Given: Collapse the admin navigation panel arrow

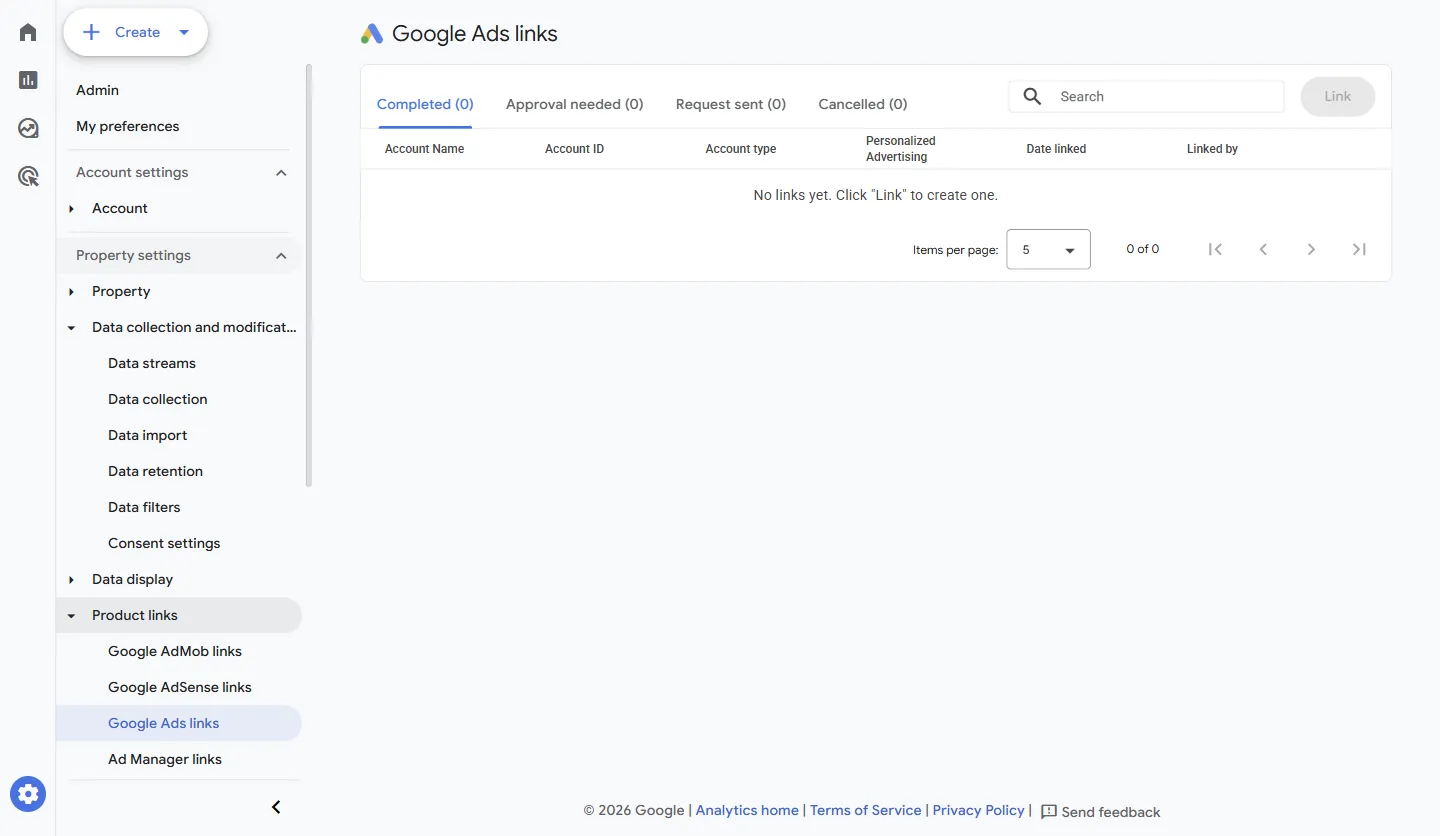Looking at the screenshot, I should 277,807.
